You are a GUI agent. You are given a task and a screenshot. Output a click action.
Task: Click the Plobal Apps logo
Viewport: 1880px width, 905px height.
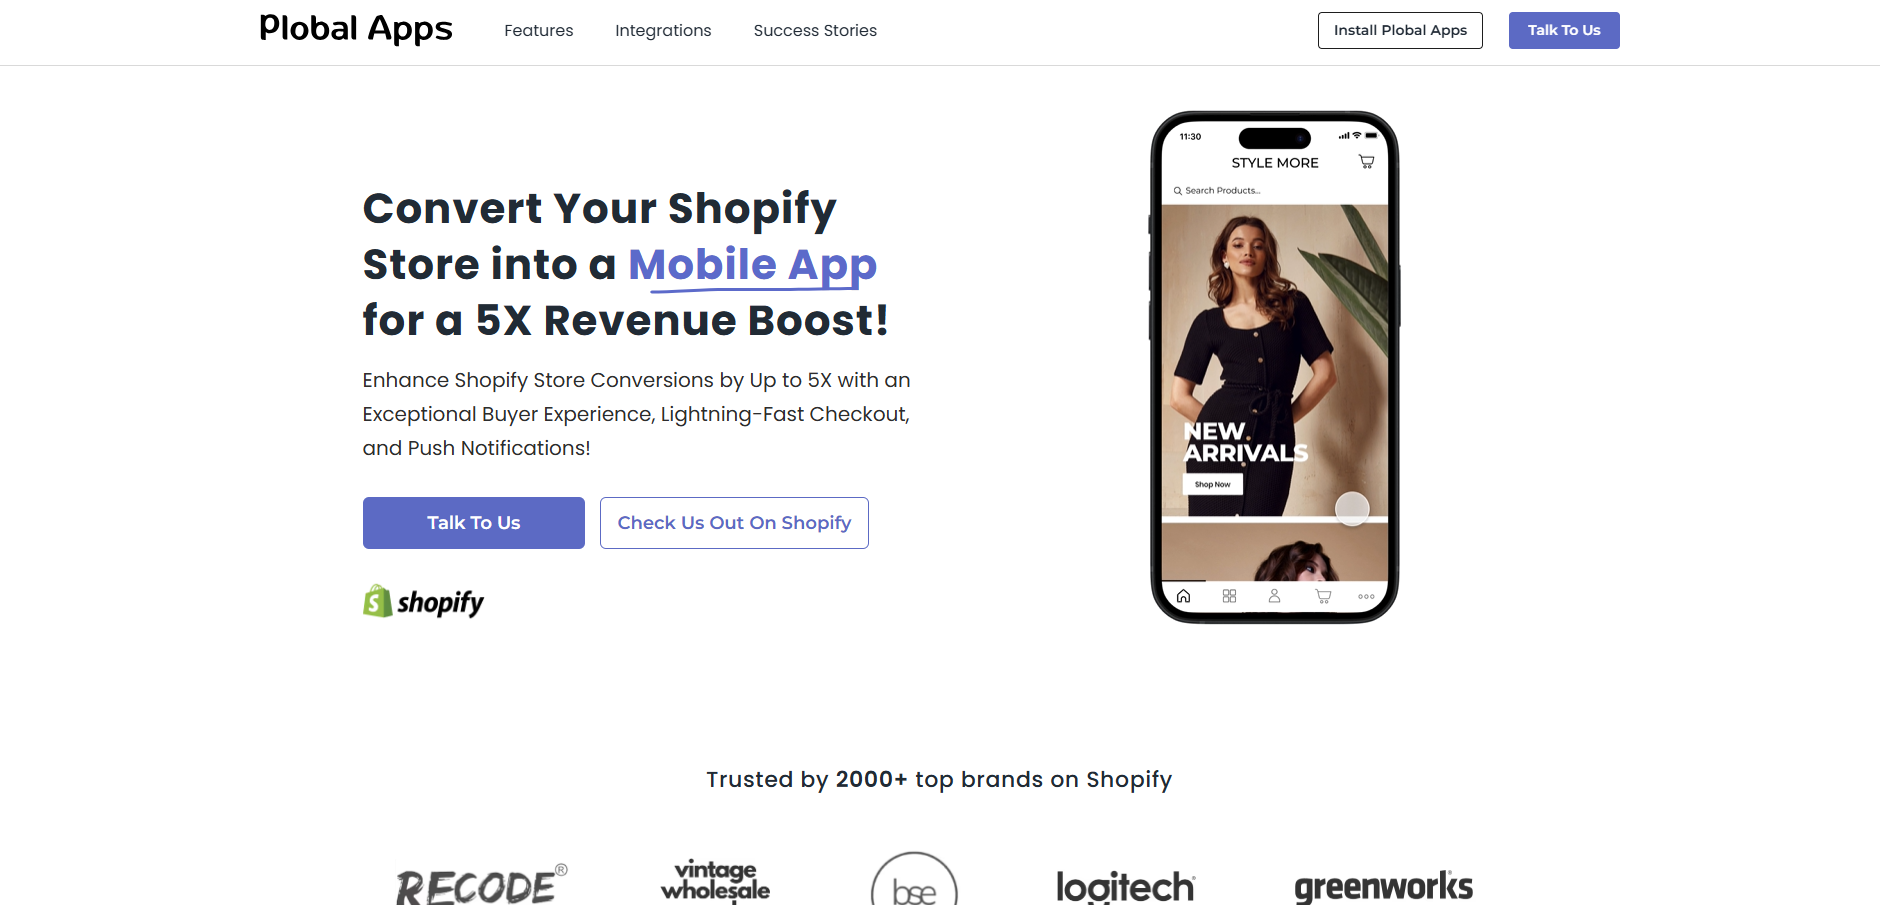(356, 29)
